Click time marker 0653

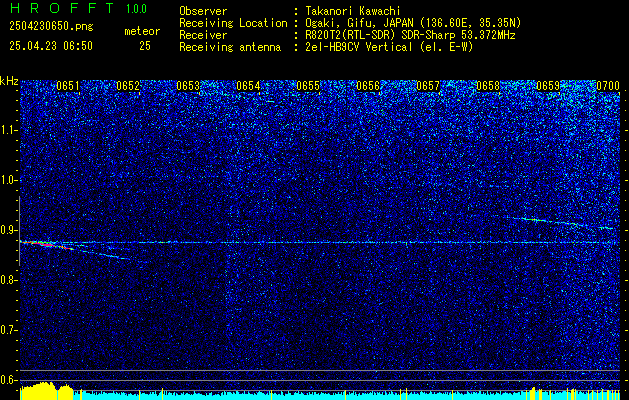click(x=188, y=86)
